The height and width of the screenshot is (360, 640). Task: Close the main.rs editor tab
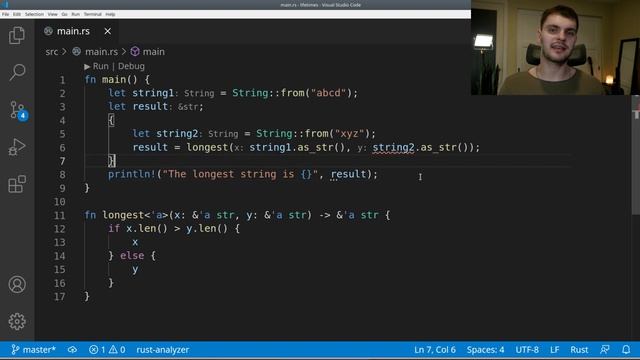point(107,31)
